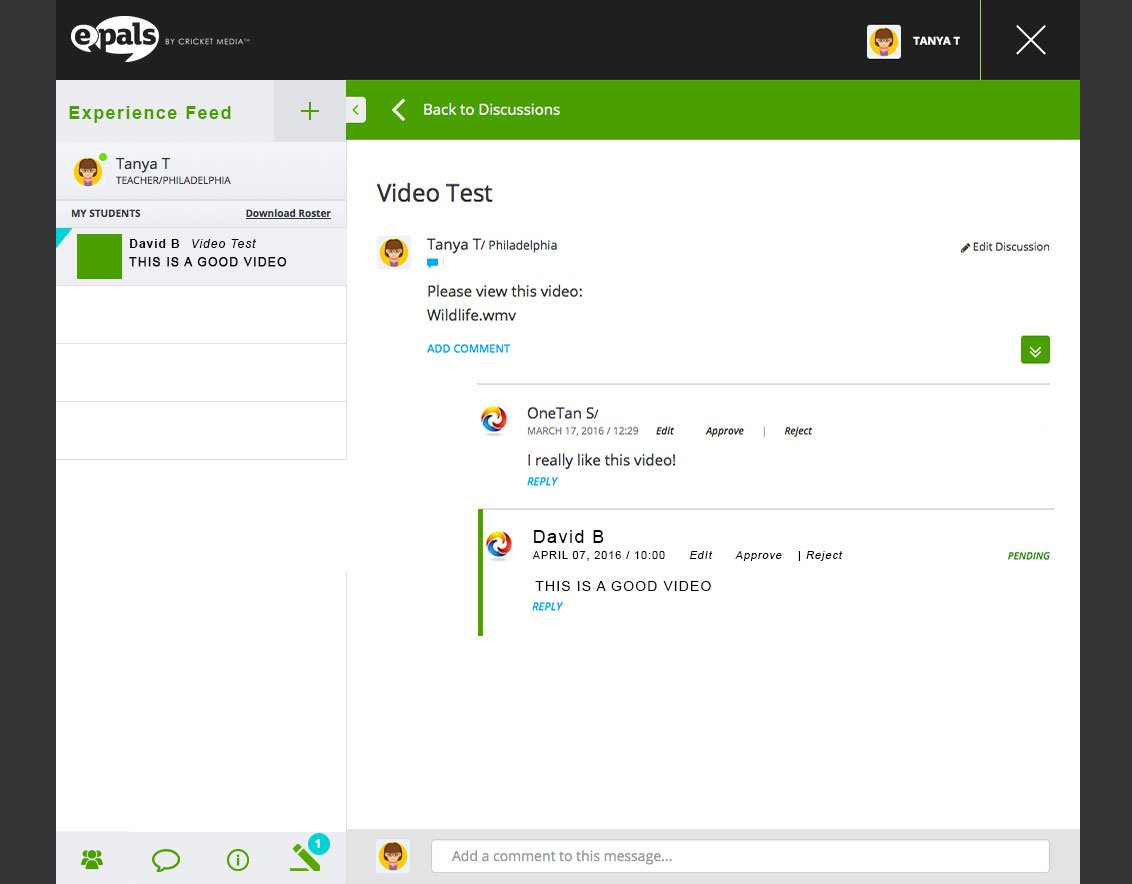Click TANYA T username in header
Screen dimensions: 1132x884
coord(936,41)
